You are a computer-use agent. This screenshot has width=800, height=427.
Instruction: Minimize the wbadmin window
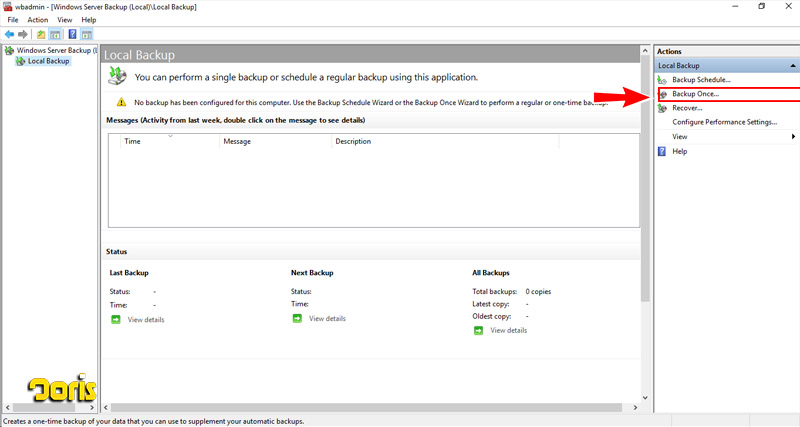pyautogui.click(x=735, y=7)
